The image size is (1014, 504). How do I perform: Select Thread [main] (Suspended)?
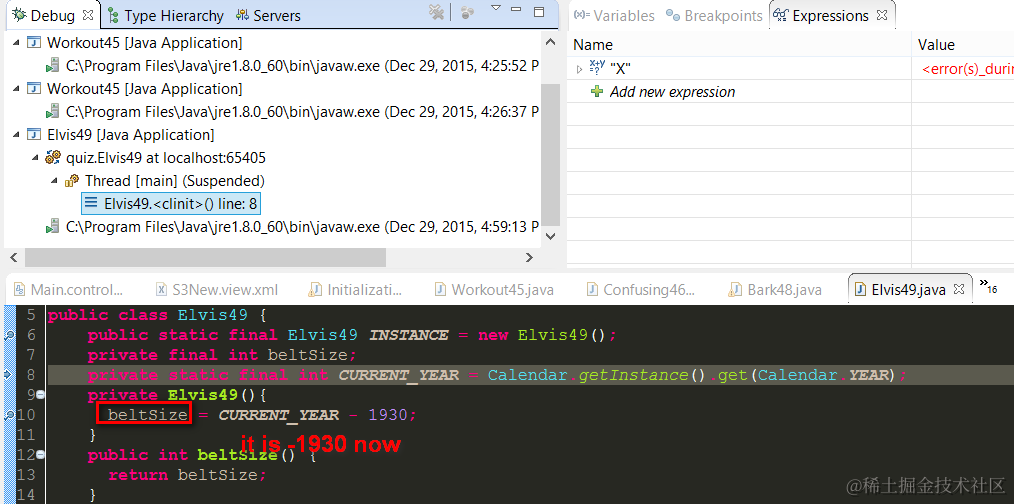click(x=175, y=181)
